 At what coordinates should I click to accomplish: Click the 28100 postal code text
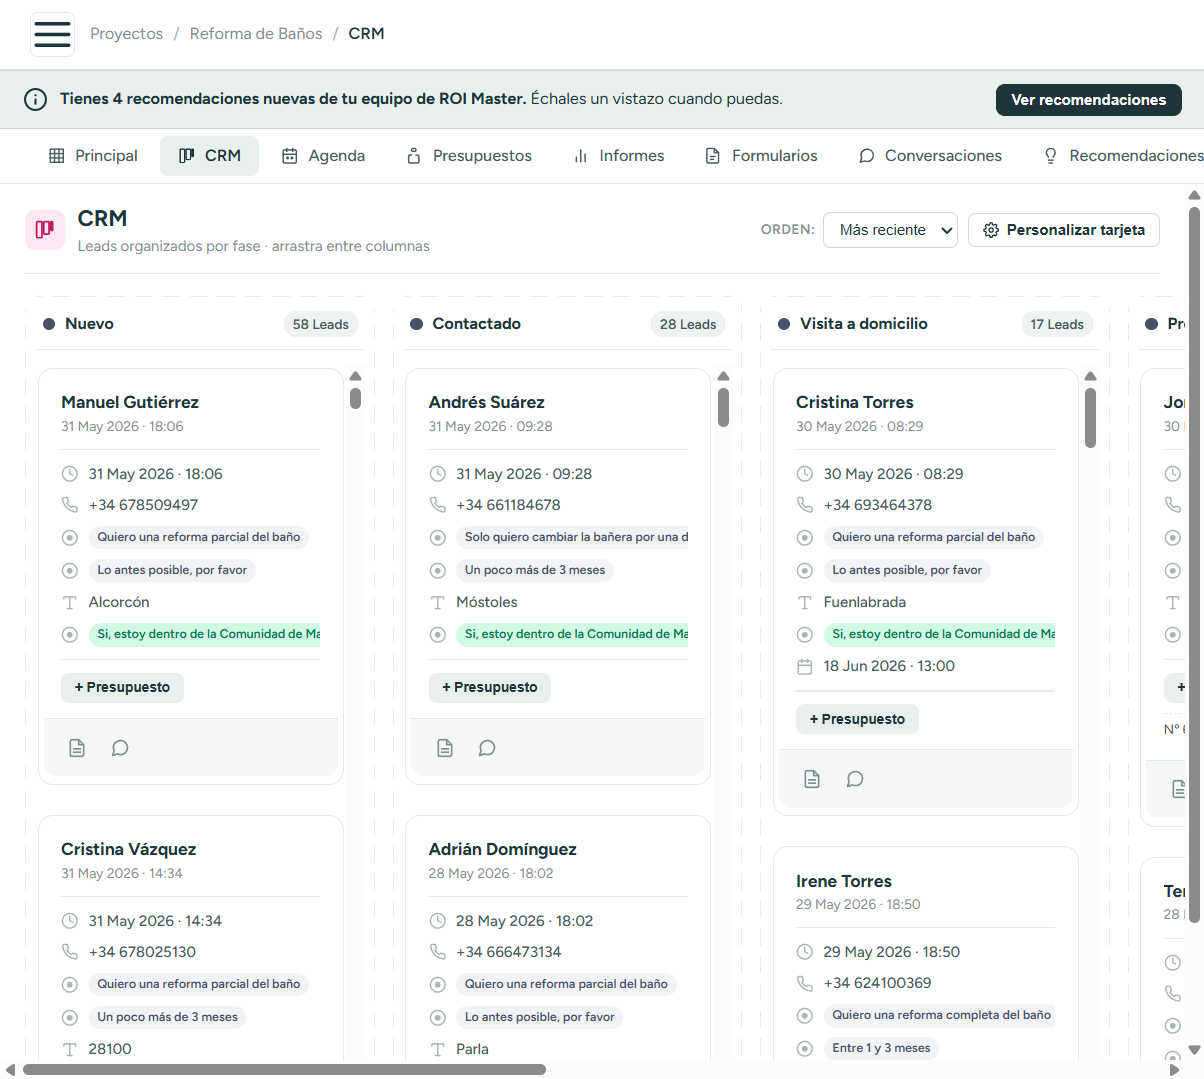tap(110, 1049)
